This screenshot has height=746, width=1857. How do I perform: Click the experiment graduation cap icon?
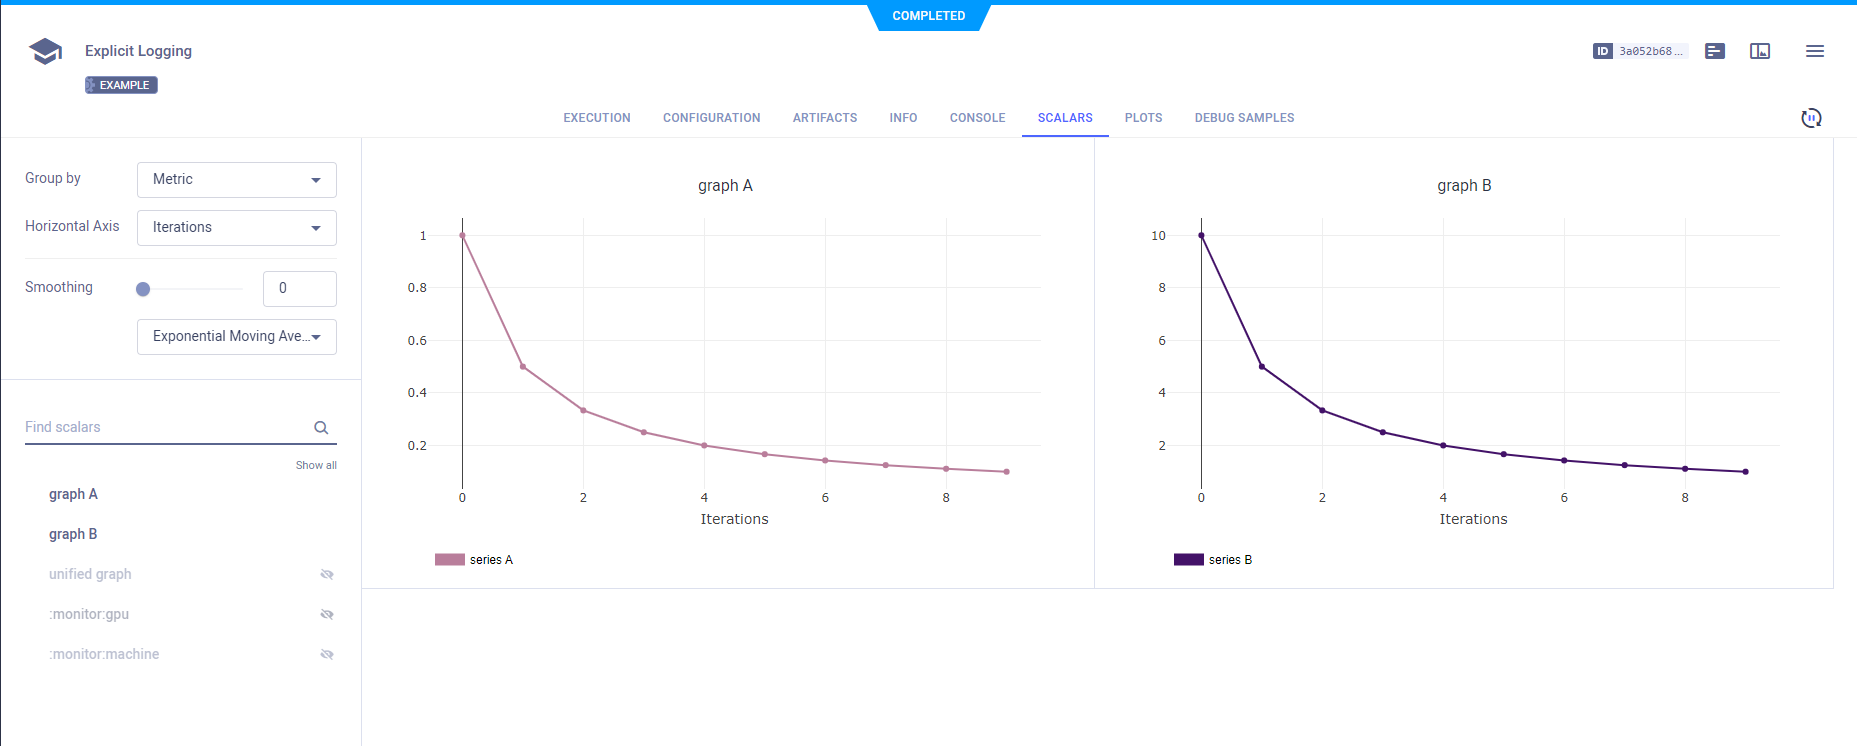coord(46,51)
